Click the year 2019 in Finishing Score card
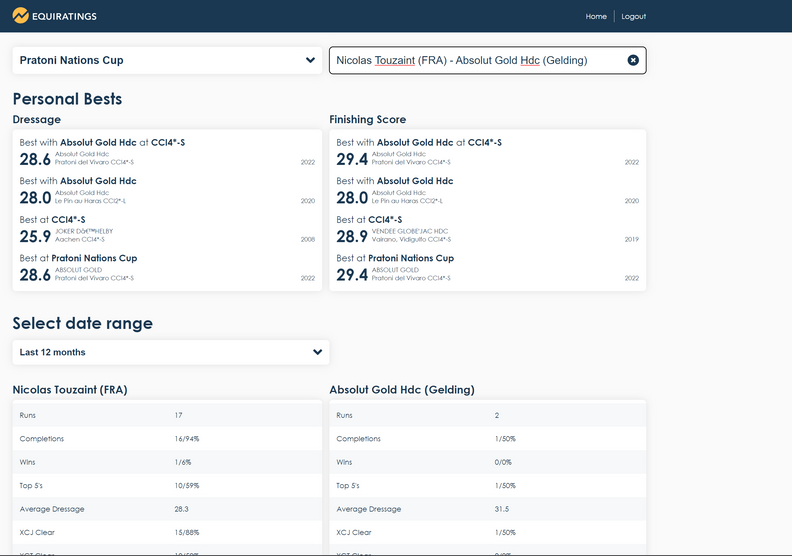The width and height of the screenshot is (792, 556). (x=631, y=239)
